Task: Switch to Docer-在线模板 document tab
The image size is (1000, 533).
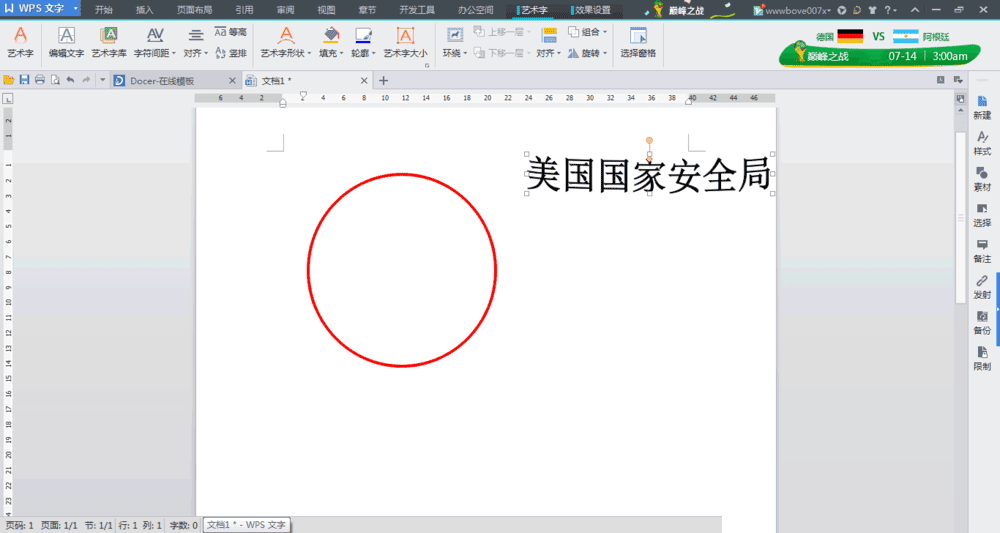Action: pyautogui.click(x=163, y=81)
